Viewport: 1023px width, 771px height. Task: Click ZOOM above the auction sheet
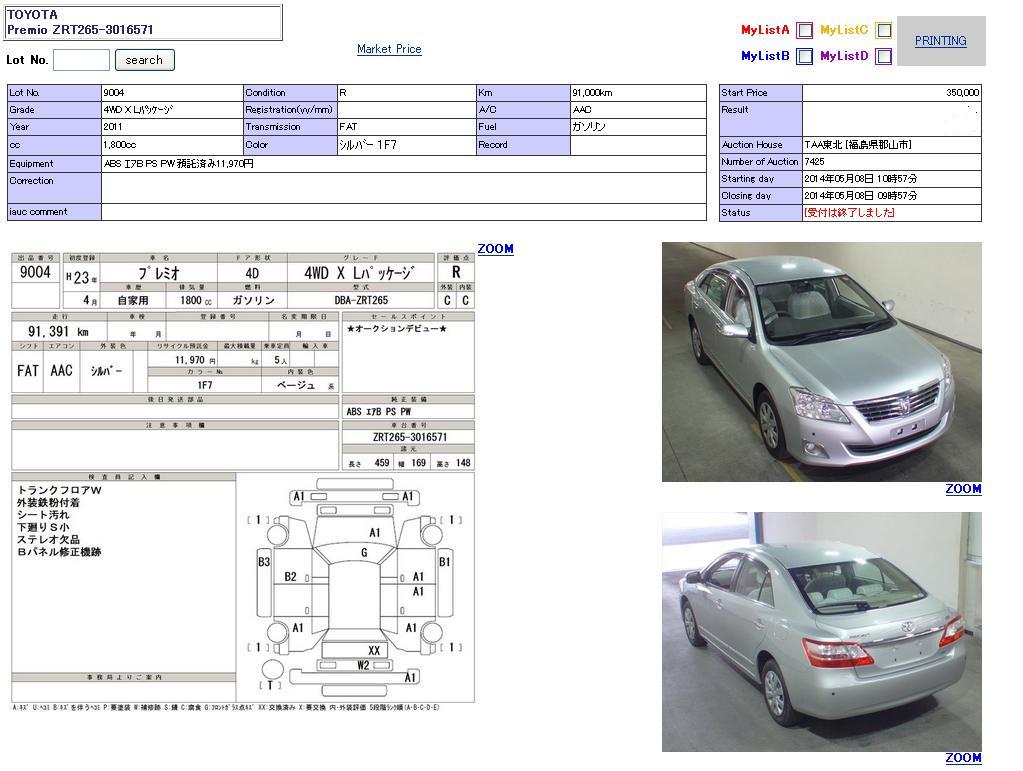(495, 249)
